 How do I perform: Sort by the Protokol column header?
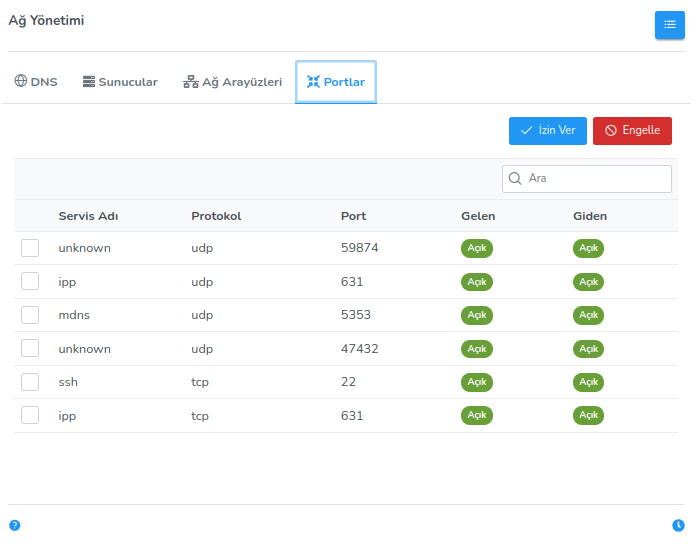pos(216,216)
